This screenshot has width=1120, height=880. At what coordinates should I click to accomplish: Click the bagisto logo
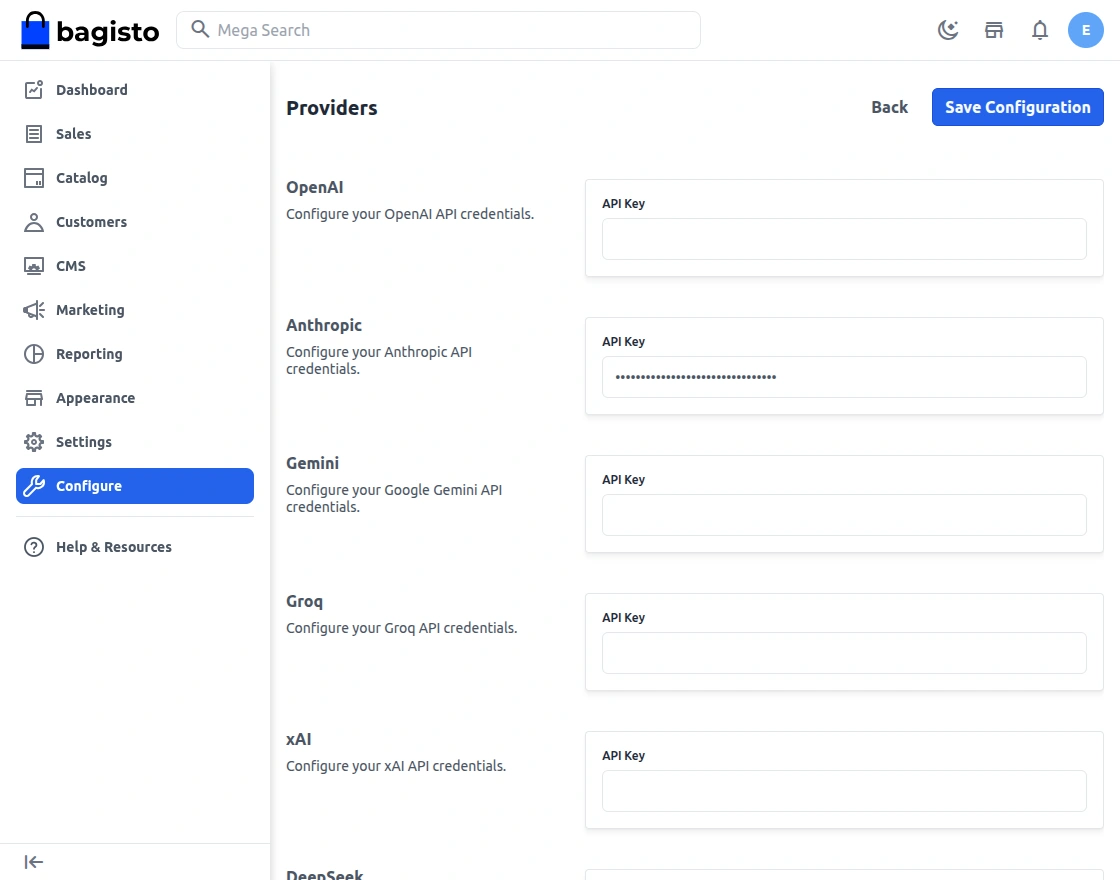(90, 30)
